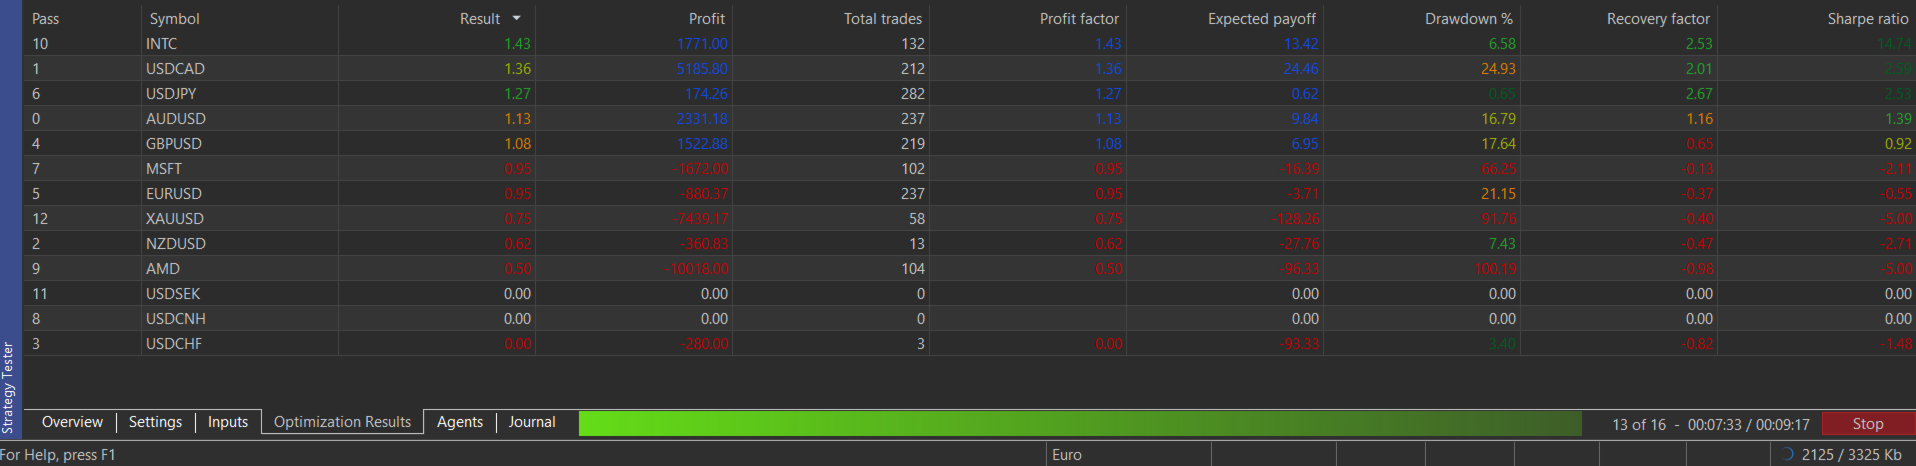Image resolution: width=1916 pixels, height=466 pixels.
Task: Click the green optimization progress bar
Action: coord(1080,423)
